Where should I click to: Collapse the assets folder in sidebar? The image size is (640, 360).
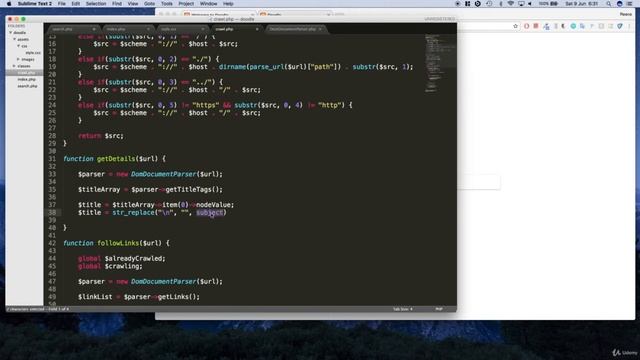[15, 39]
